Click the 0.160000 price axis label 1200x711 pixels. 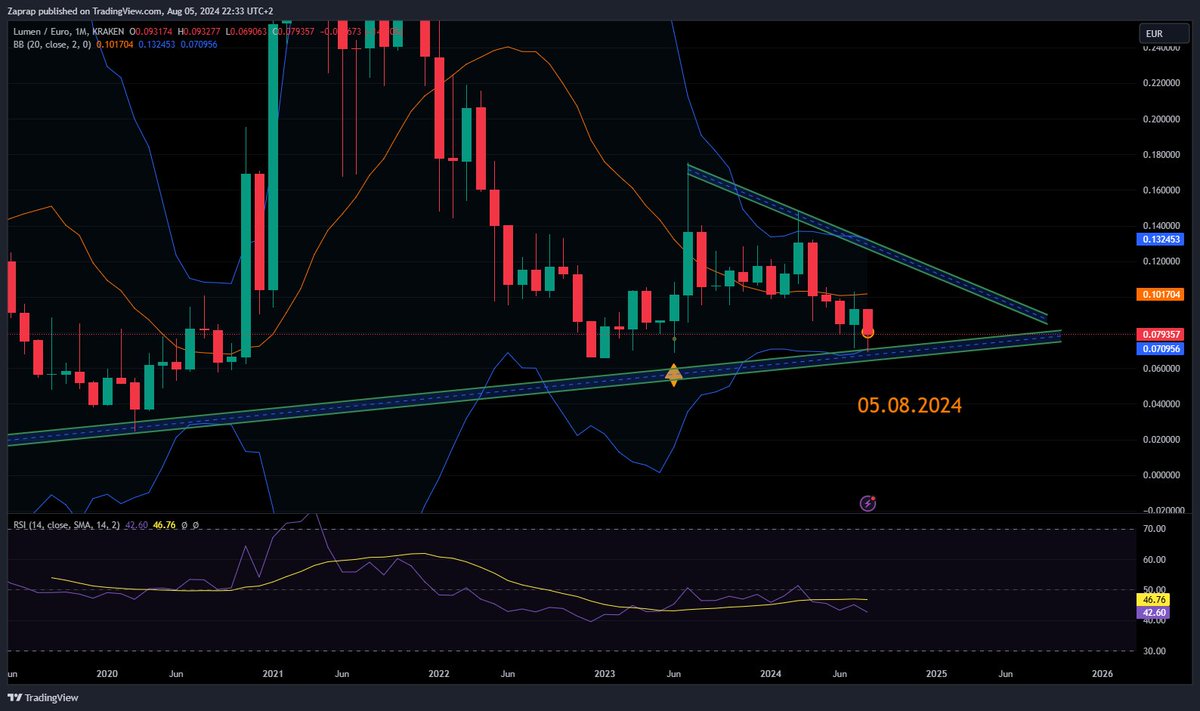1163,190
